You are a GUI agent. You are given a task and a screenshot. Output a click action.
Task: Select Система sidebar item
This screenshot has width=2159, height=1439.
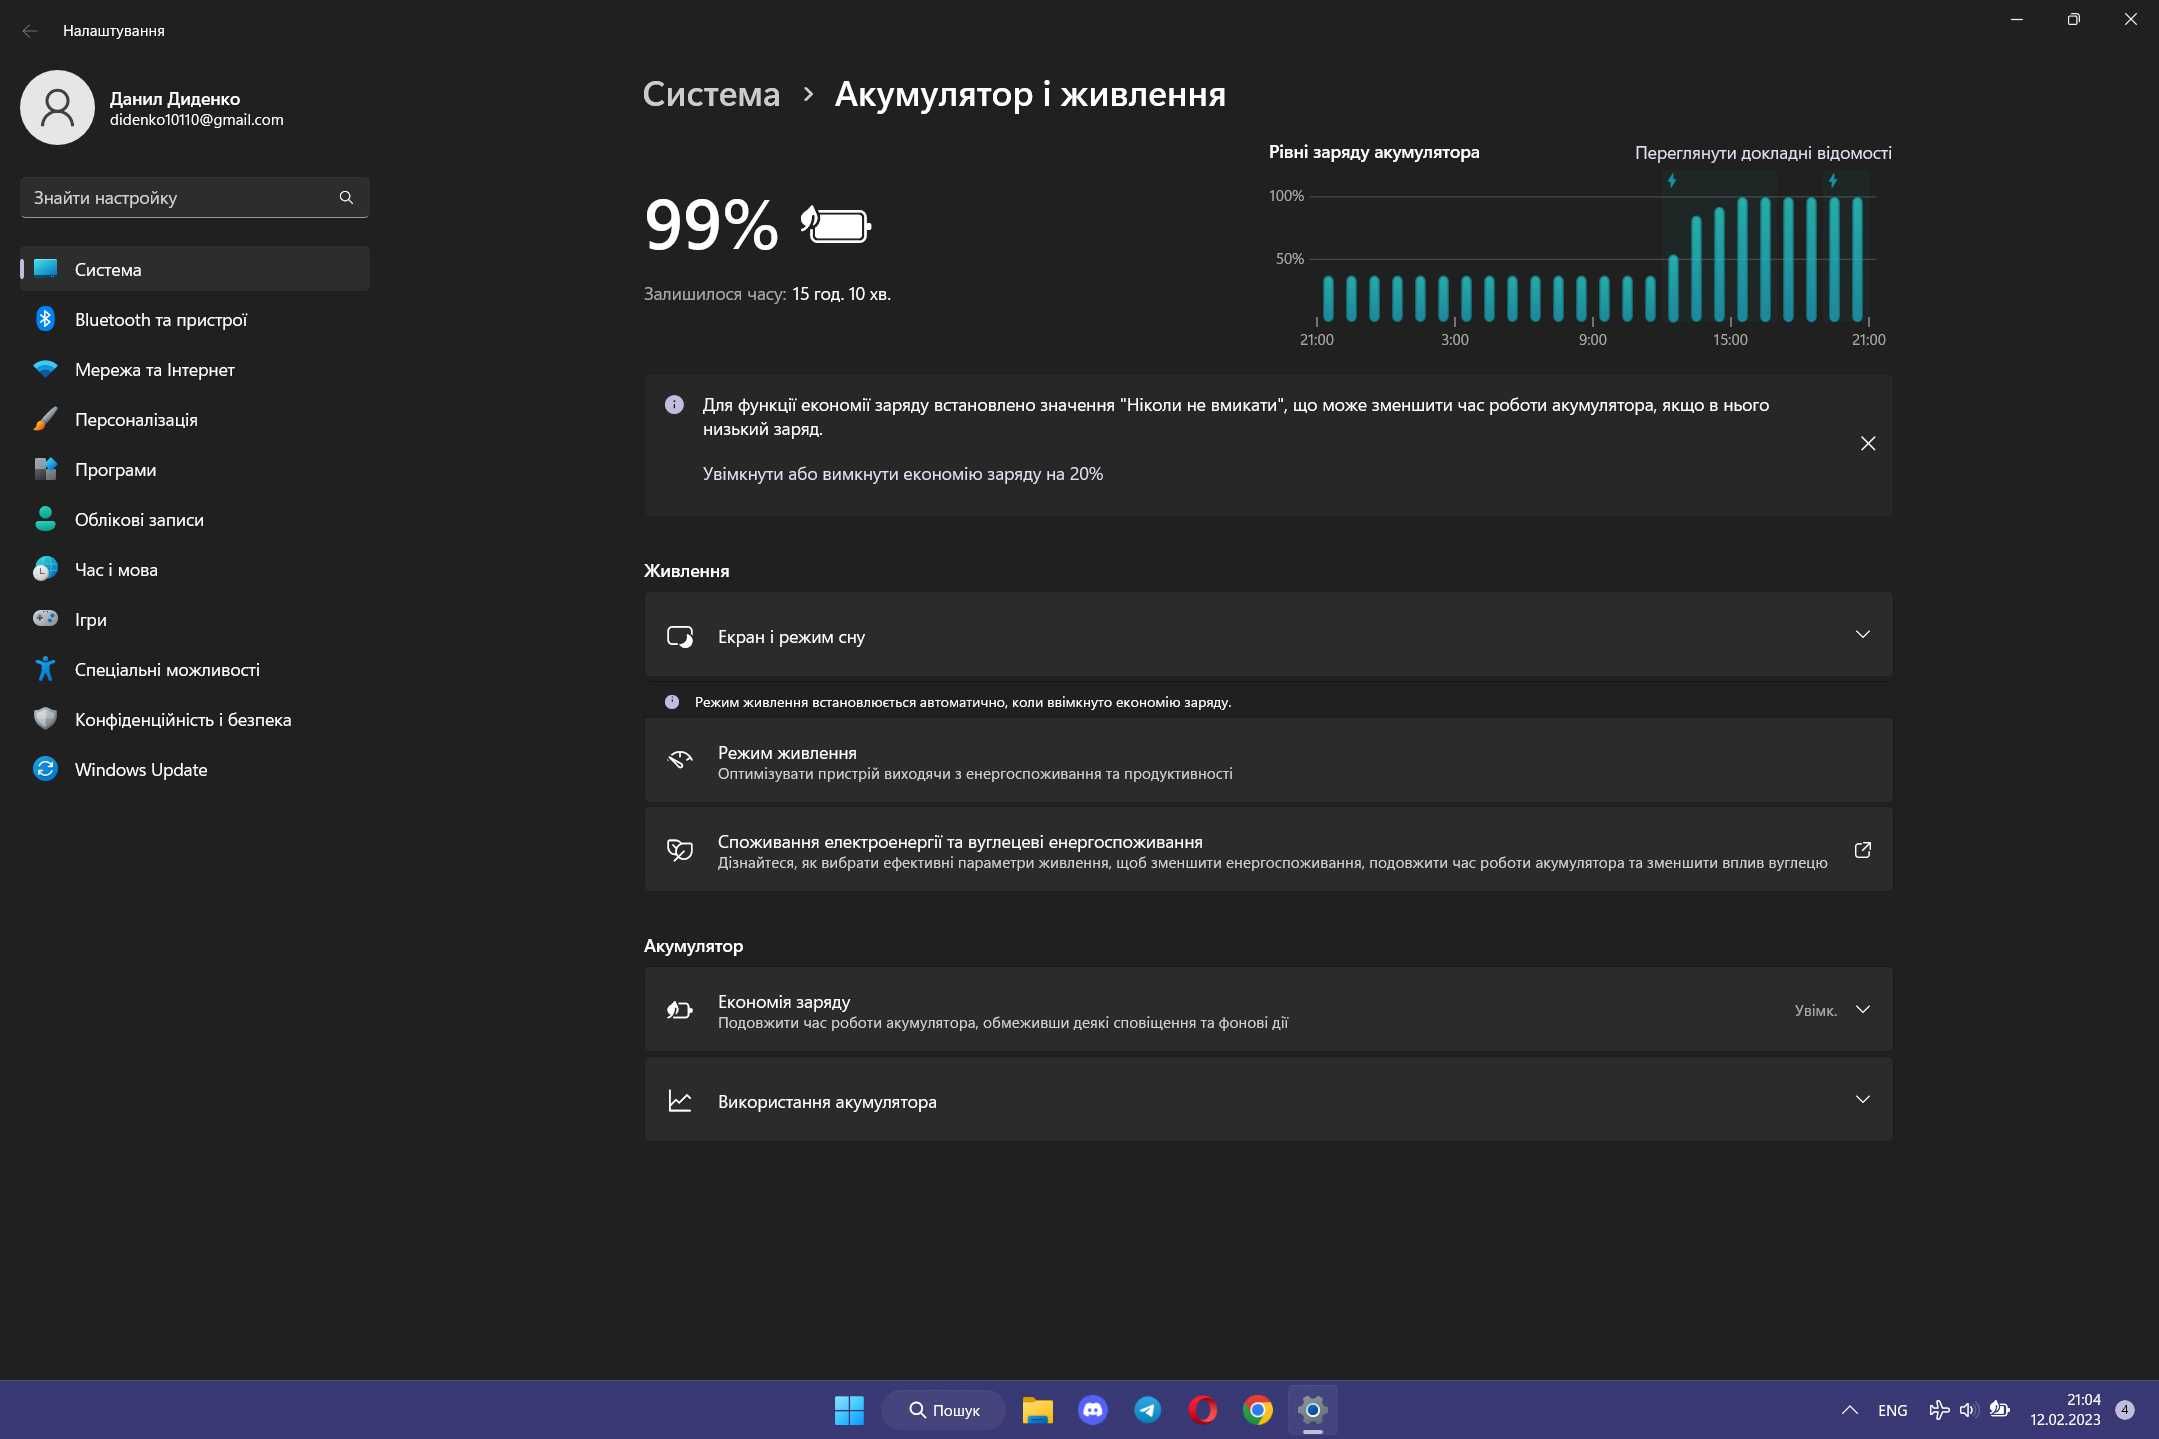click(195, 269)
